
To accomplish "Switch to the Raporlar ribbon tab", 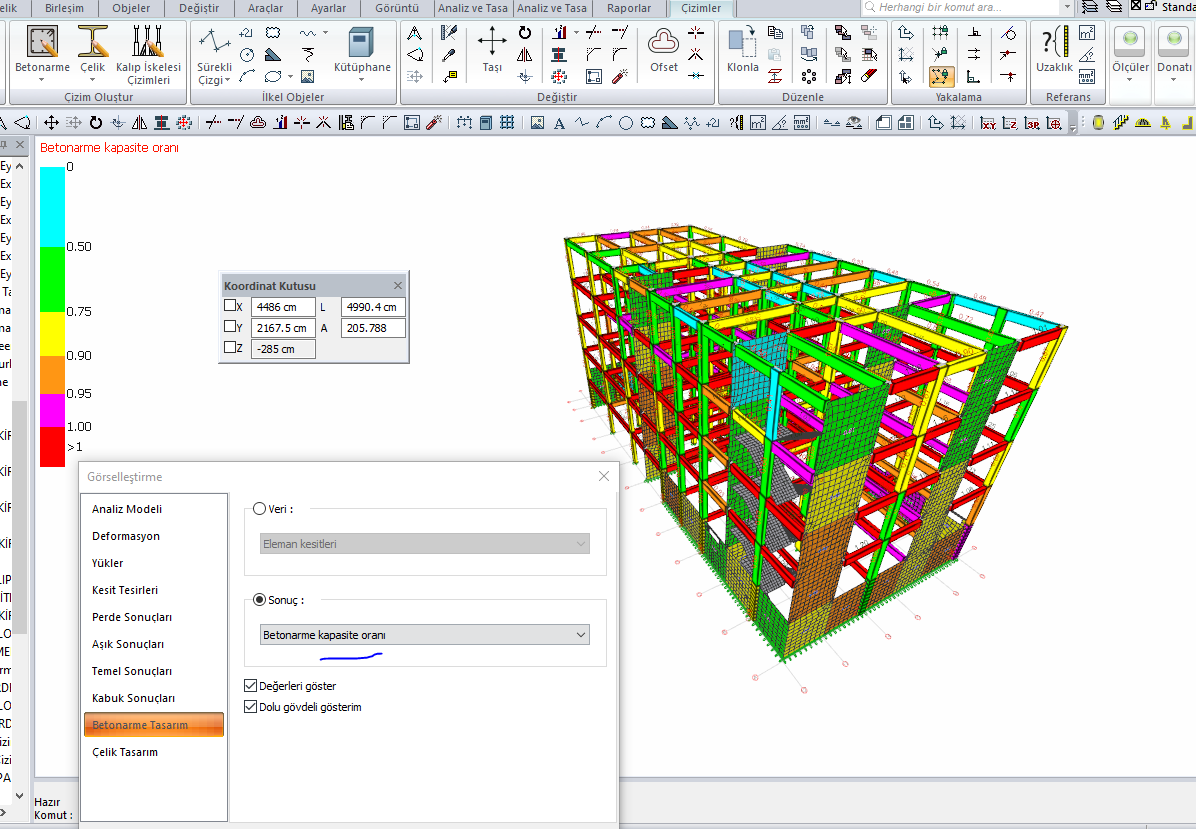I will click(629, 8).
